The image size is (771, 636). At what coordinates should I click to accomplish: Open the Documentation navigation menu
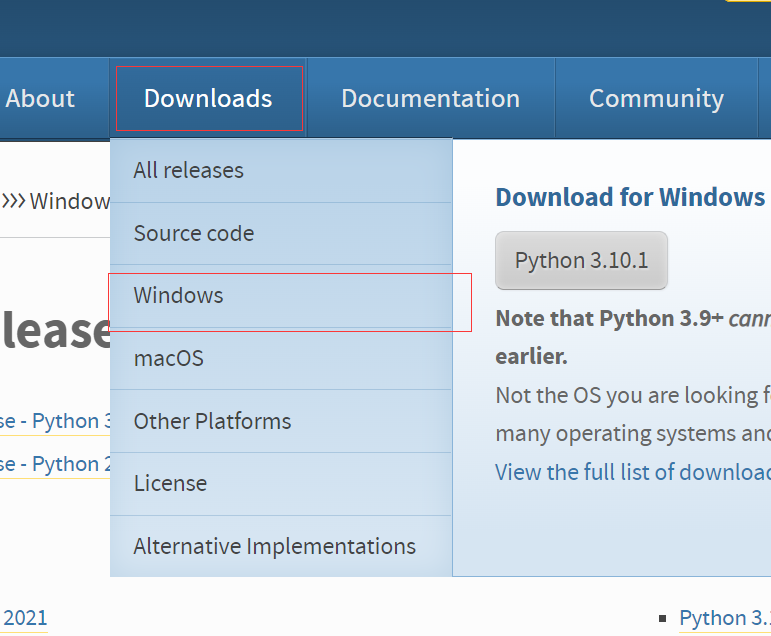[430, 99]
